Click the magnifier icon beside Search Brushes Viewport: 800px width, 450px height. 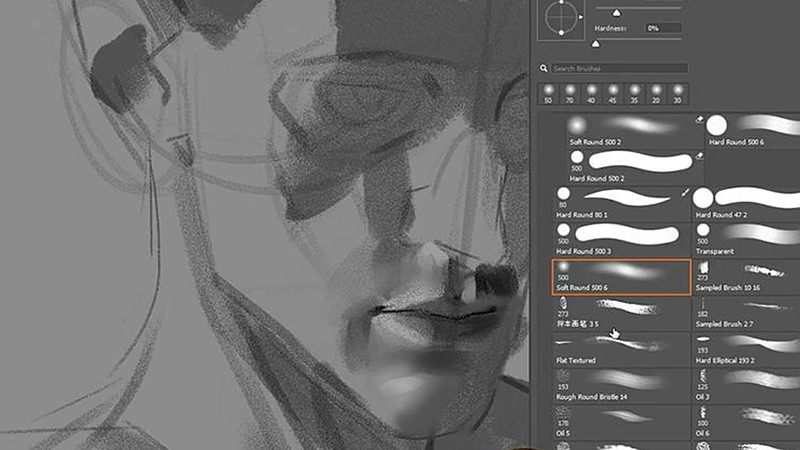544,68
